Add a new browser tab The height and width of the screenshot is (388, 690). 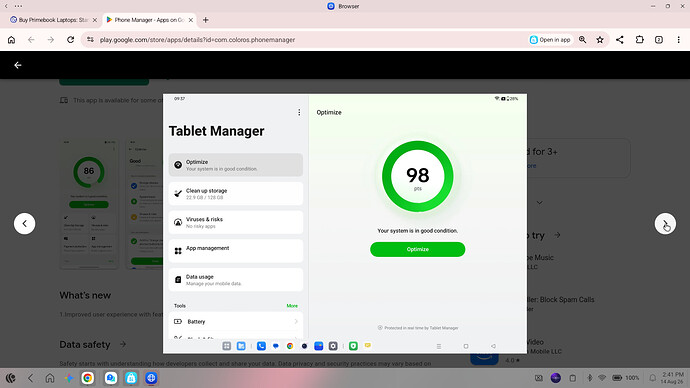coord(206,20)
